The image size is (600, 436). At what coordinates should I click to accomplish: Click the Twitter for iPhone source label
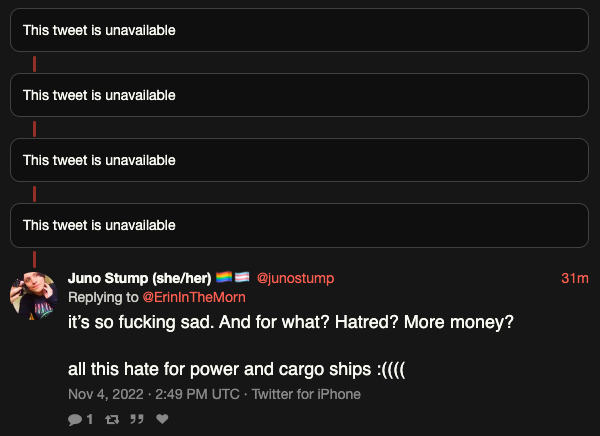point(306,394)
